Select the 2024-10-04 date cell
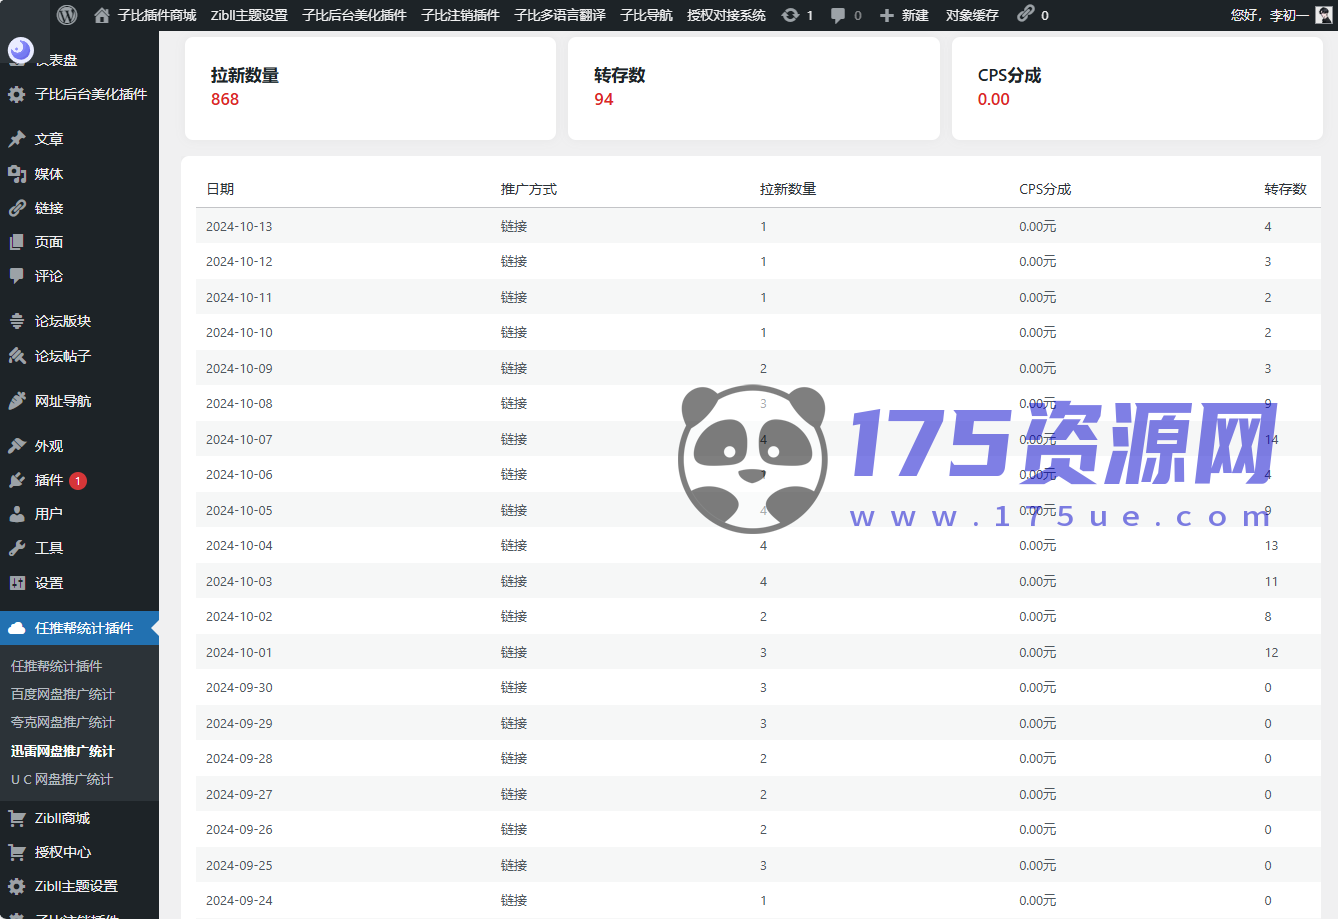The height and width of the screenshot is (919, 1338). click(239, 546)
